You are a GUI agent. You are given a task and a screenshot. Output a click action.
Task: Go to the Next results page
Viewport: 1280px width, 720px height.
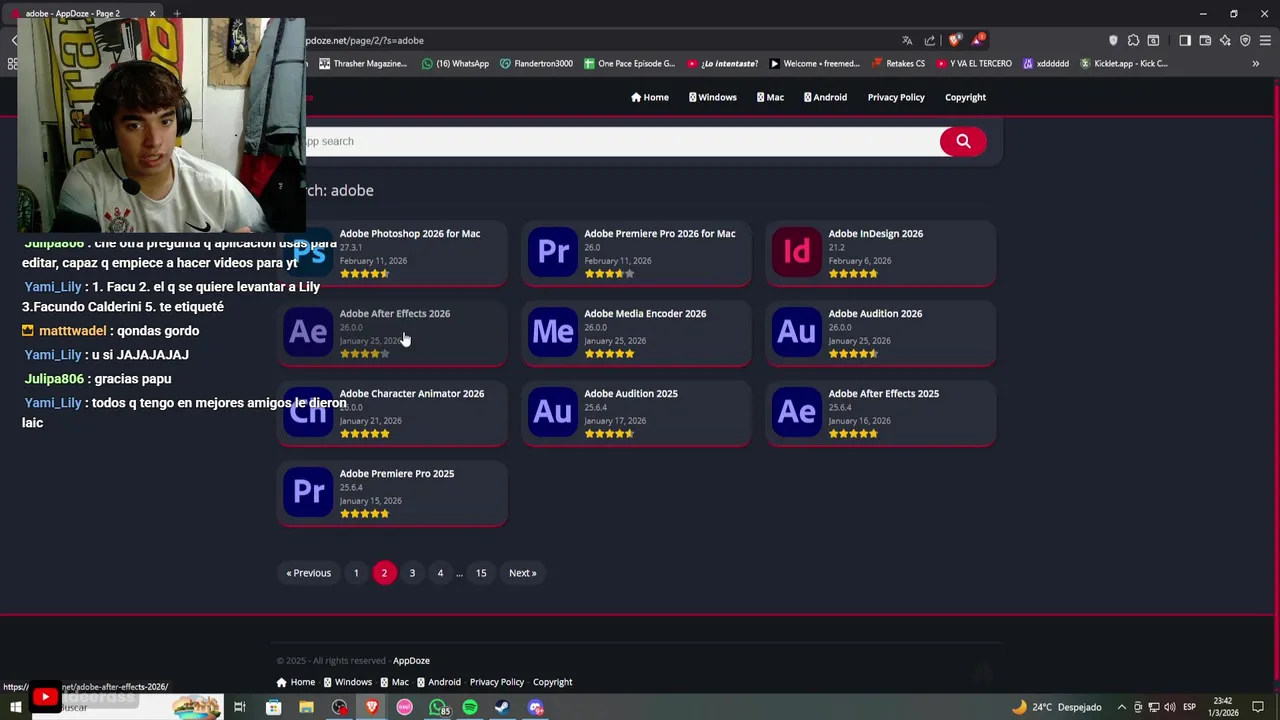(522, 573)
